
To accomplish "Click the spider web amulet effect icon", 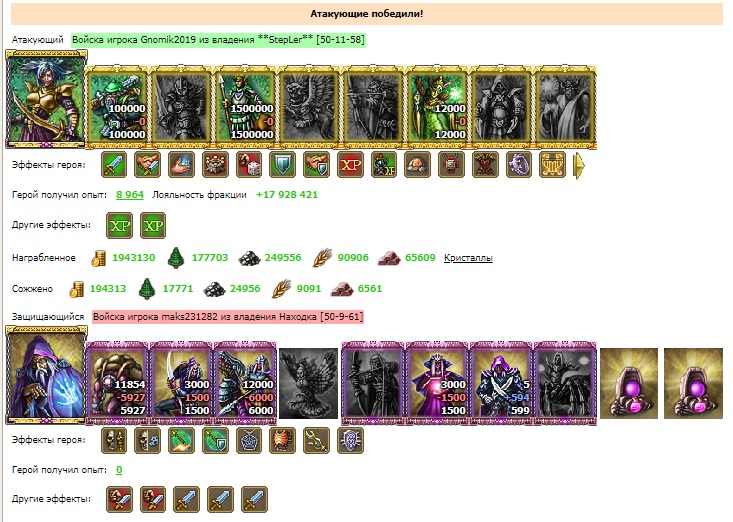I will click(x=249, y=440).
